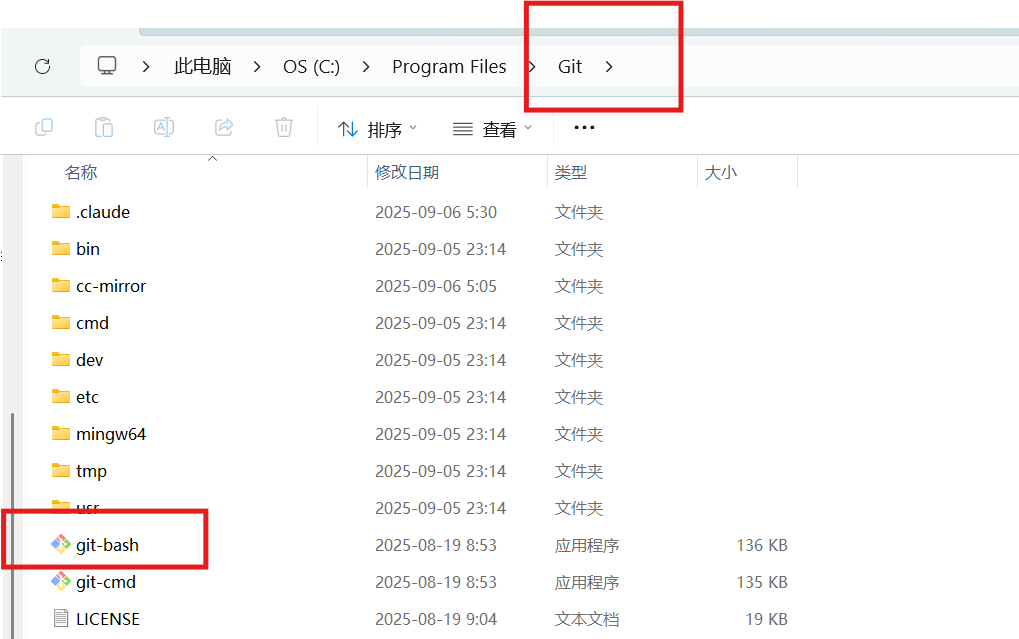
Task: Navigate to OS (C:) in breadcrumb
Action: click(311, 66)
